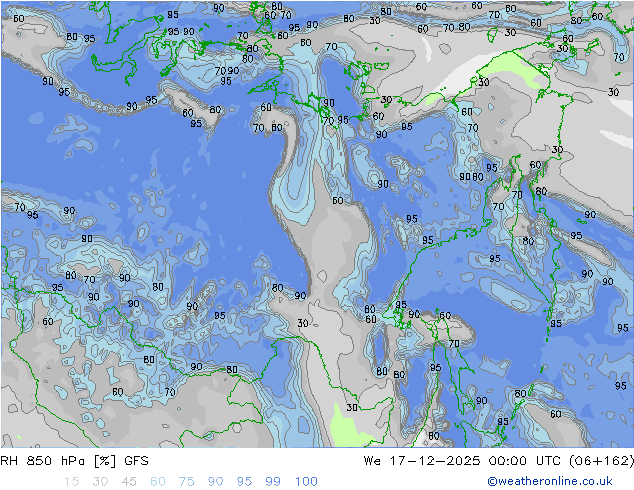
Task: Pick the 75 value in the legend scale
Action: [186, 482]
